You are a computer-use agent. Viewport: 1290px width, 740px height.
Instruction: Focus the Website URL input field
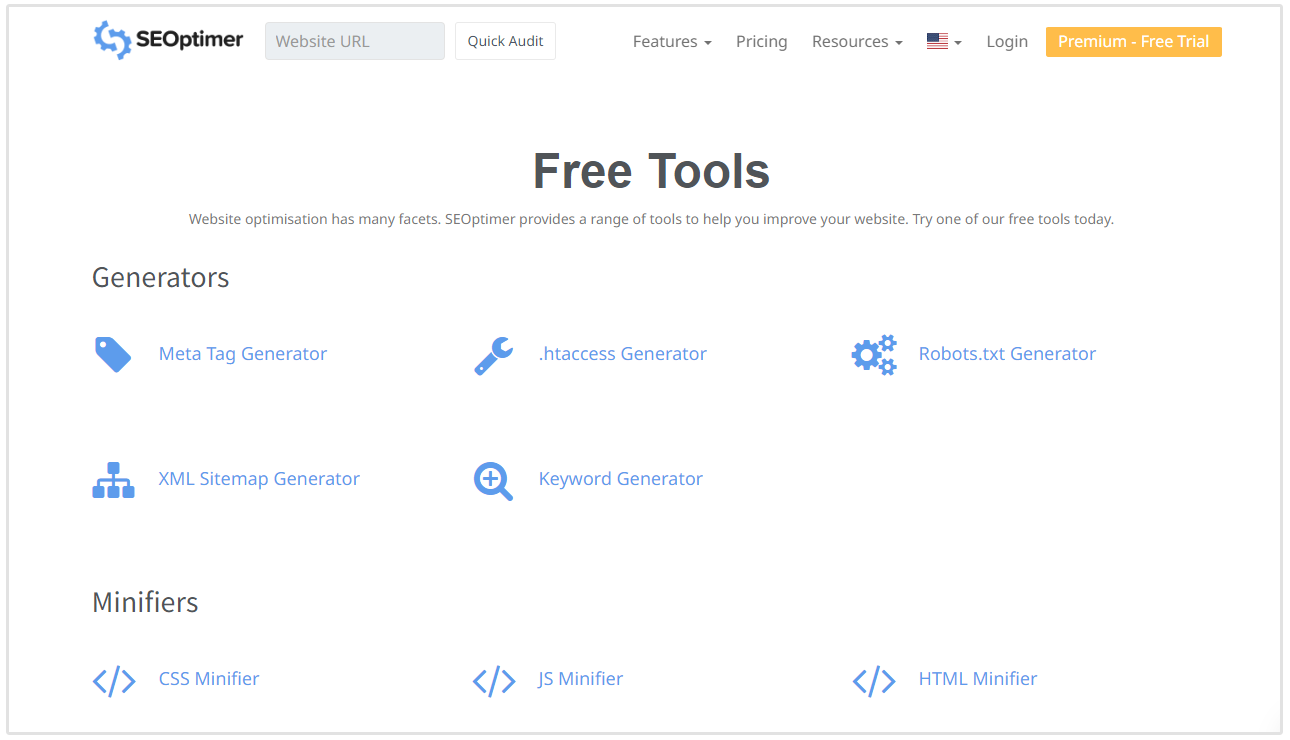click(354, 42)
